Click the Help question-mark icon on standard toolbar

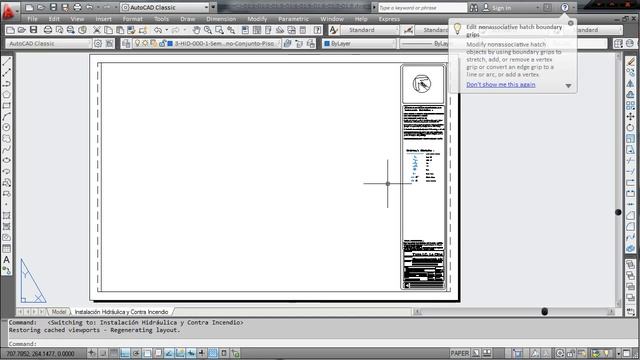pyautogui.click(x=317, y=30)
